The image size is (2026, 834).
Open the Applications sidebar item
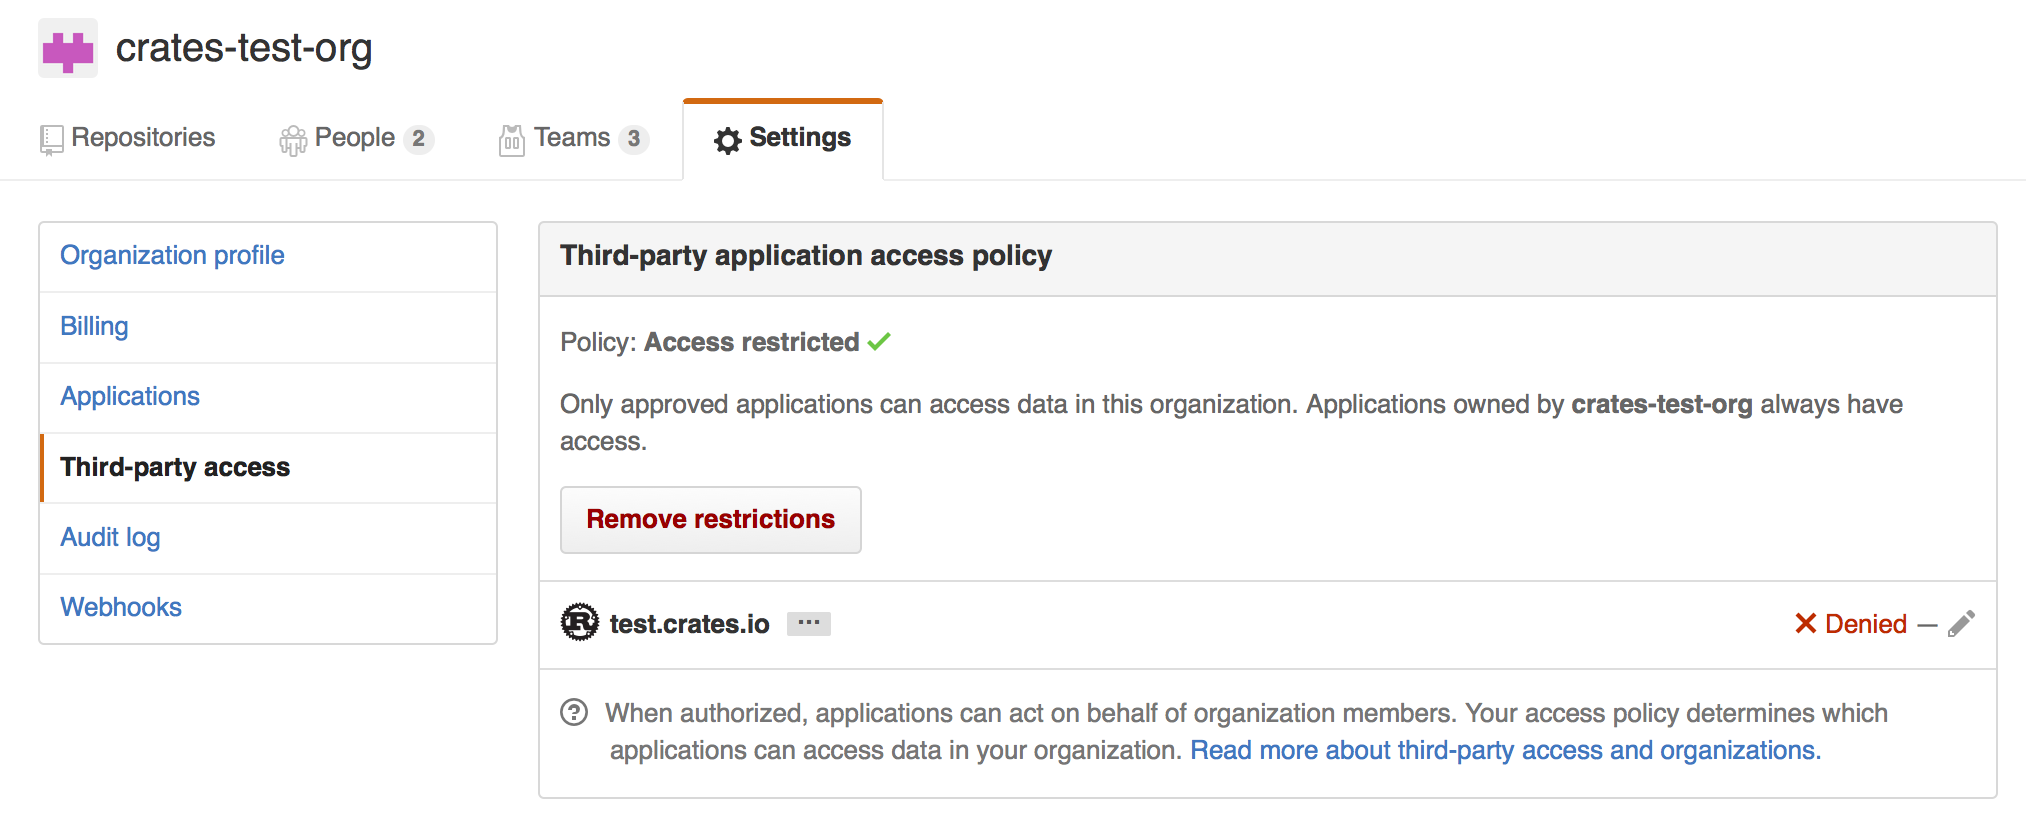point(130,397)
